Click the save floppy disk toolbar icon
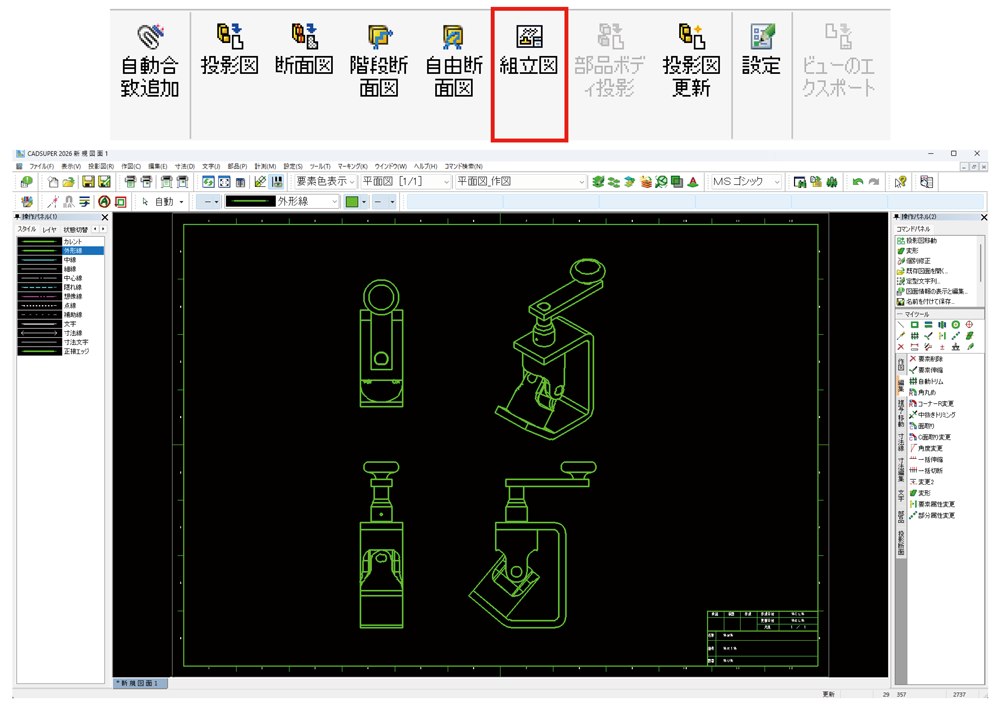Screen dimensions: 1000x711 click(x=88, y=182)
